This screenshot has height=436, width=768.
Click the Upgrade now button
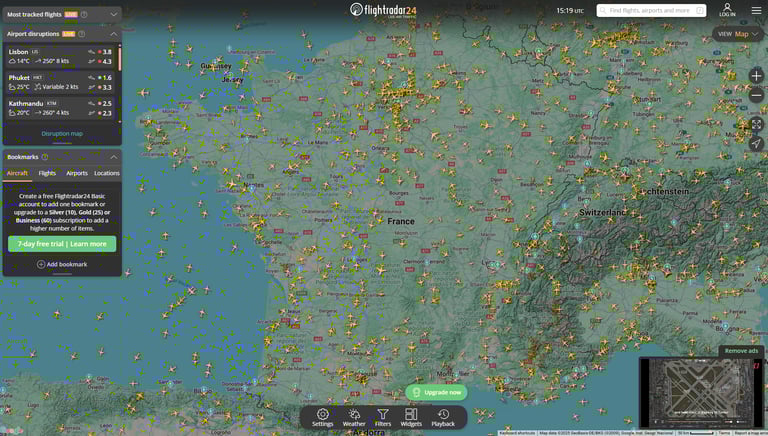[x=436, y=392]
